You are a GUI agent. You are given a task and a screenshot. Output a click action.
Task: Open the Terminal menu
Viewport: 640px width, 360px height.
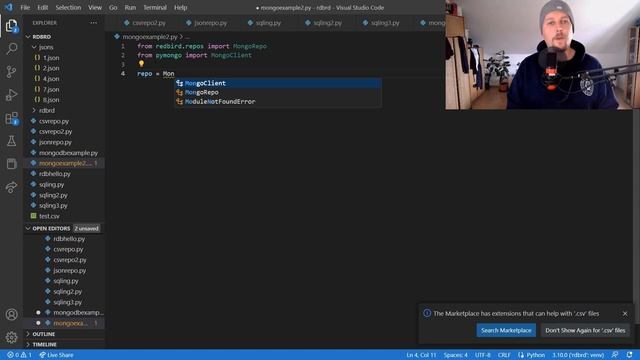pos(155,7)
